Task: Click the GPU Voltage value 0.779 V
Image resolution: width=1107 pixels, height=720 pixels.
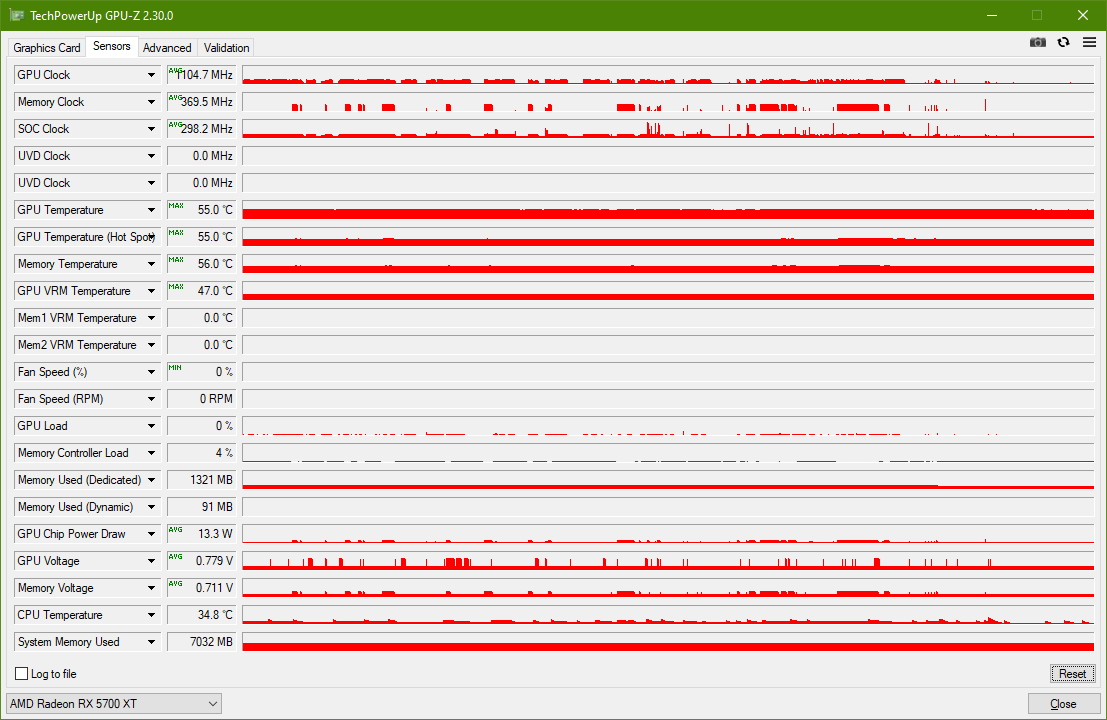Action: (201, 561)
